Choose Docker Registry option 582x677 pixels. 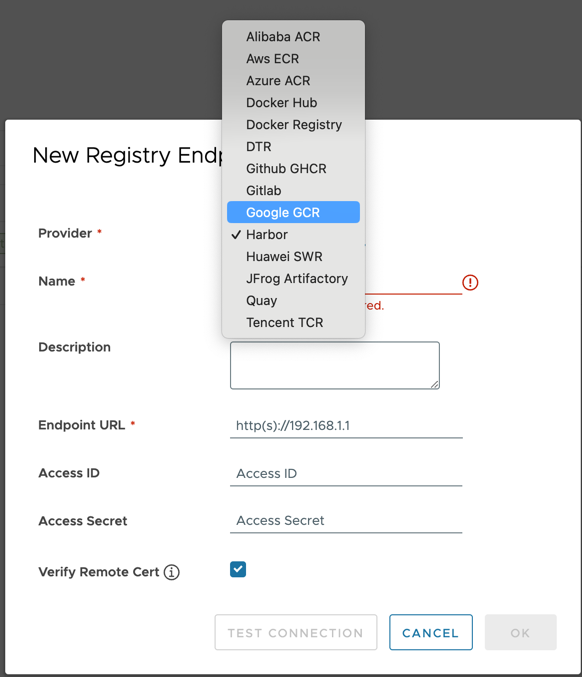[293, 125]
